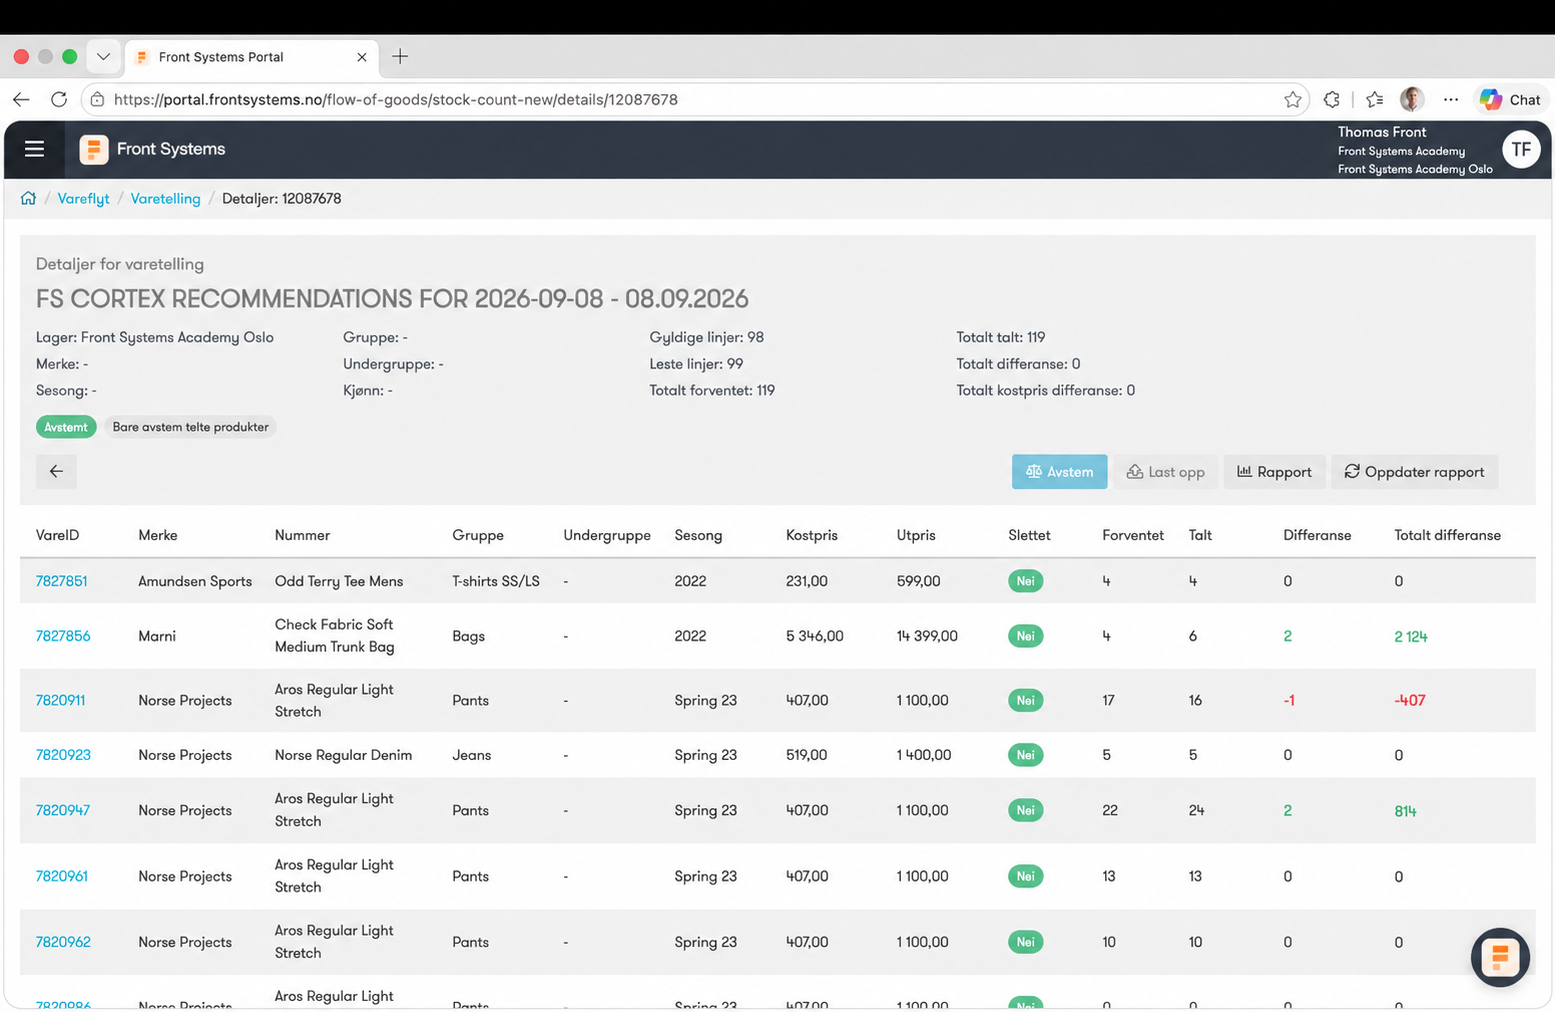Screen dimensions: 1555x1012
Task: Navigate to Vareflyt breadcrumb link
Action: 83,198
